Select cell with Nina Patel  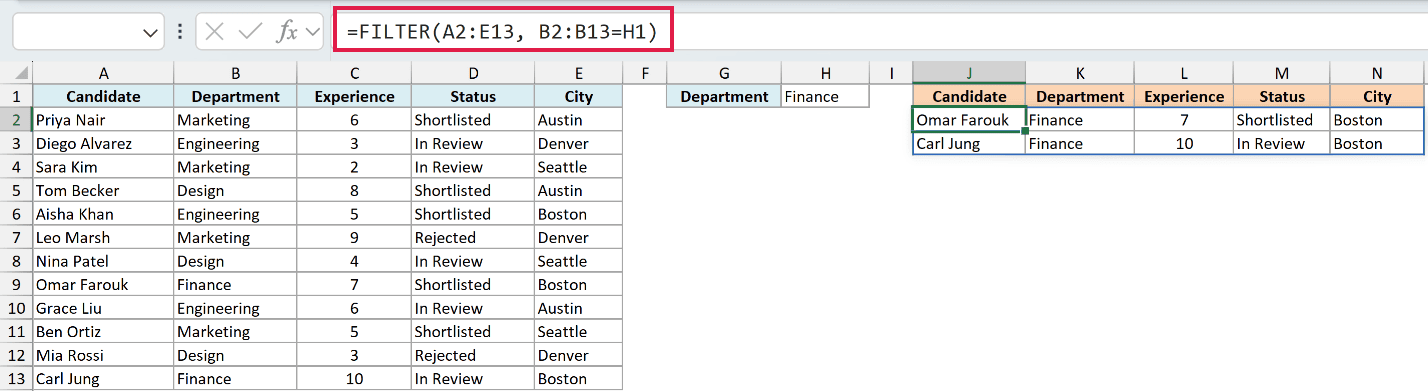103,261
